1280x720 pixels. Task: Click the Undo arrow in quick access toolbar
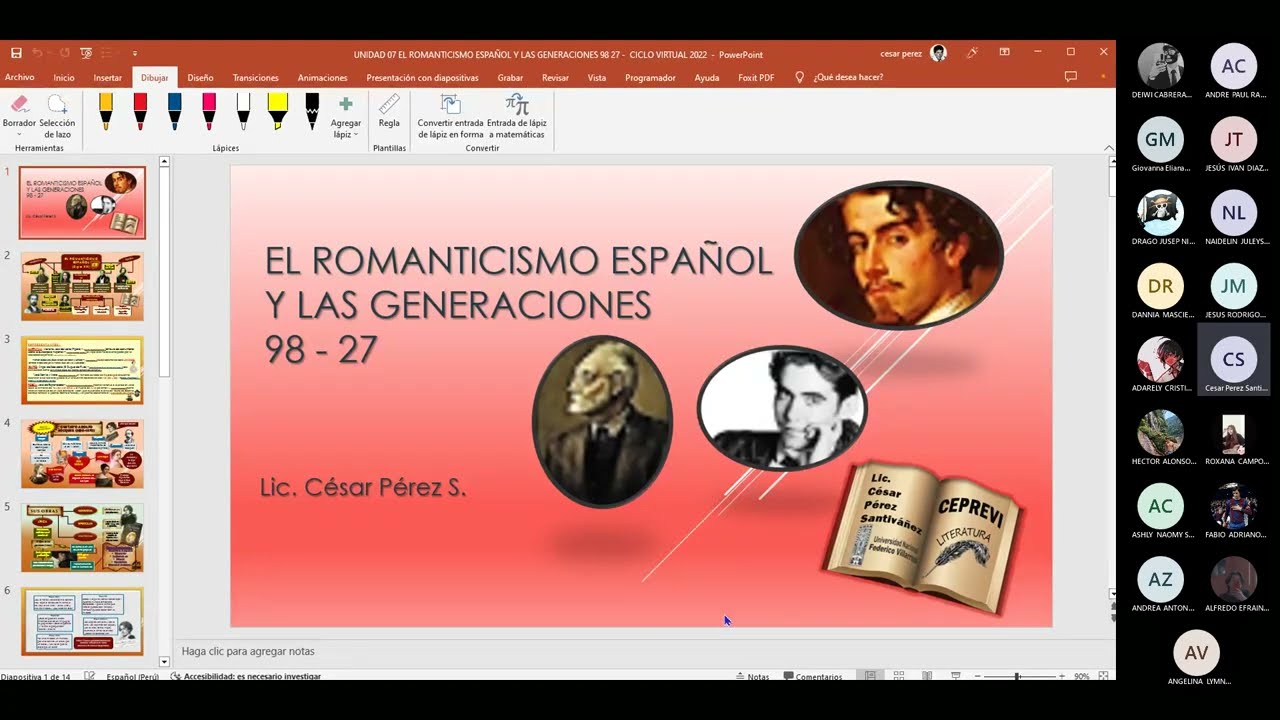(38, 53)
